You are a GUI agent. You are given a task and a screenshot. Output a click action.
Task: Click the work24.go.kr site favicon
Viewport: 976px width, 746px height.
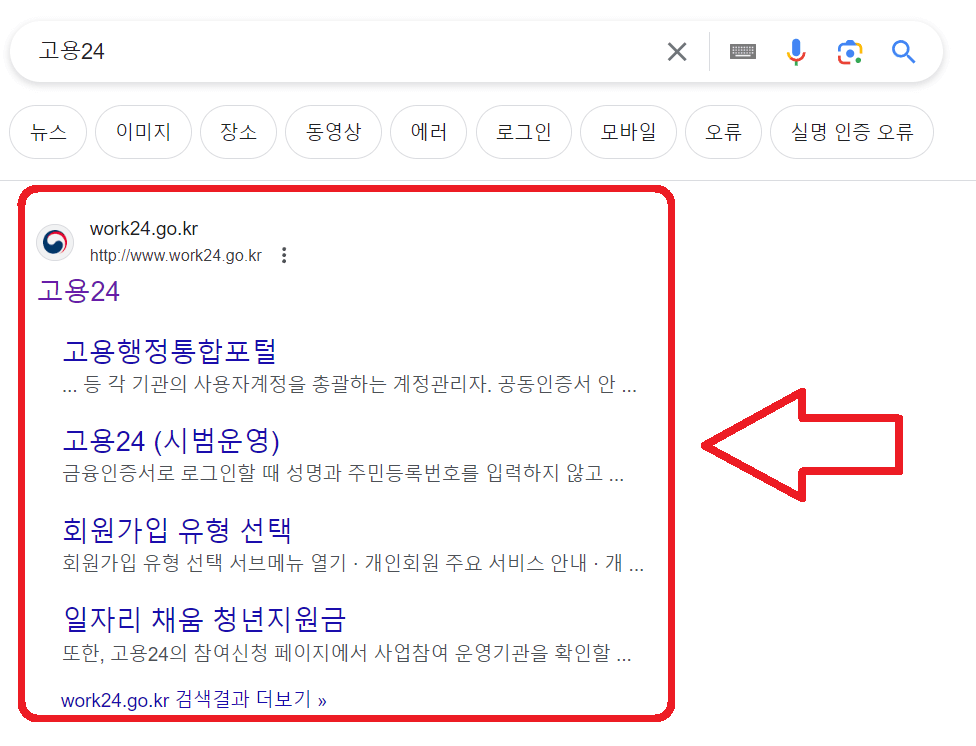tap(54, 242)
